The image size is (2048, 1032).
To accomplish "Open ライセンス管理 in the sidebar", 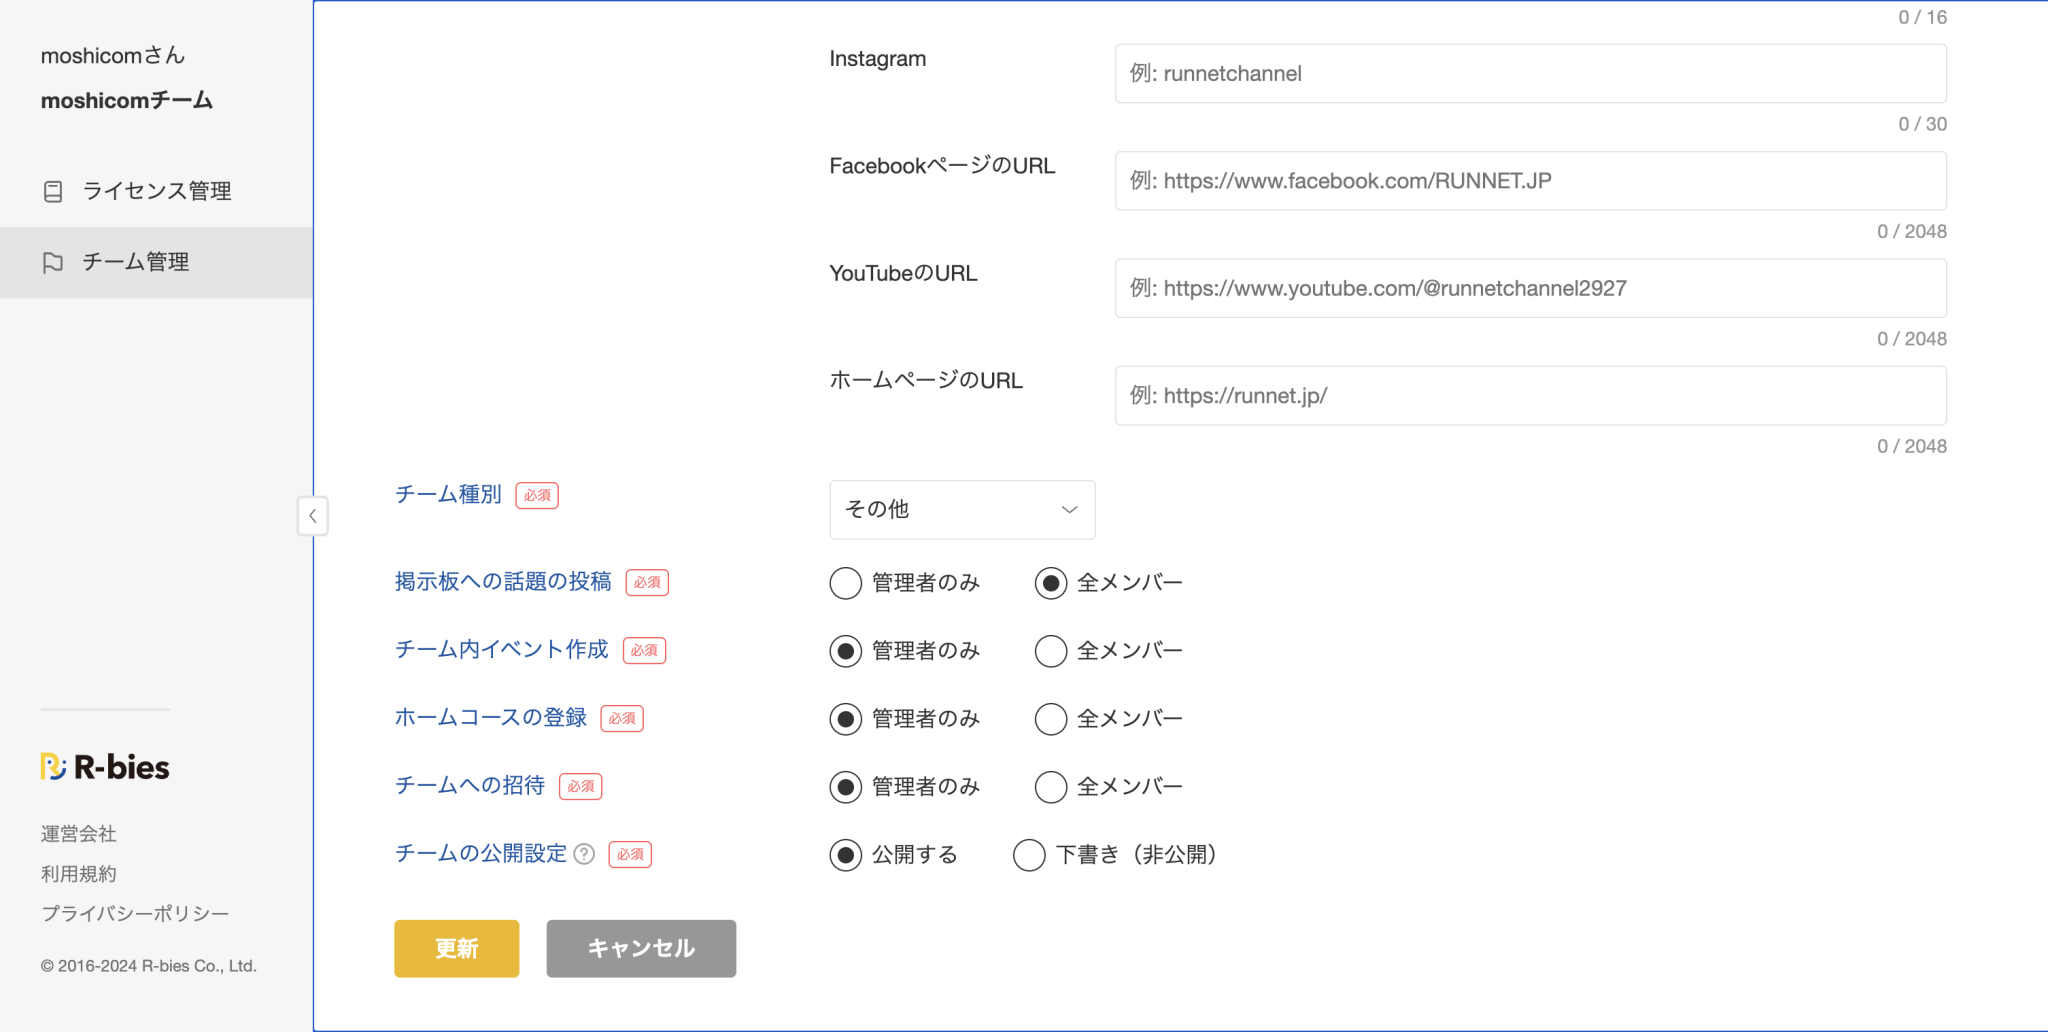I will (156, 191).
